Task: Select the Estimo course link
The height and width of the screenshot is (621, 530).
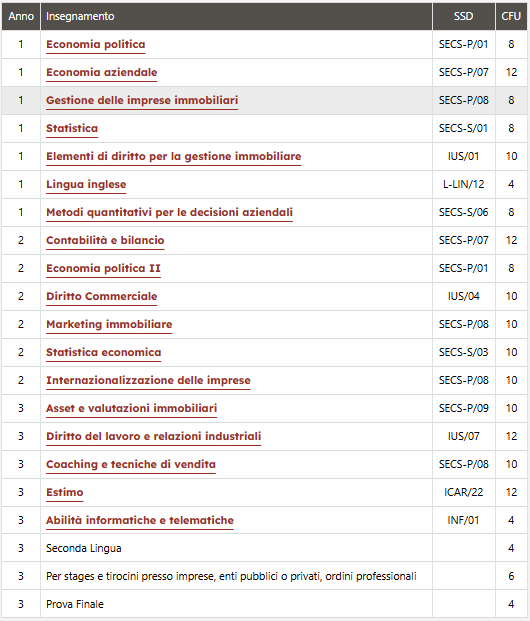Action: click(65, 492)
